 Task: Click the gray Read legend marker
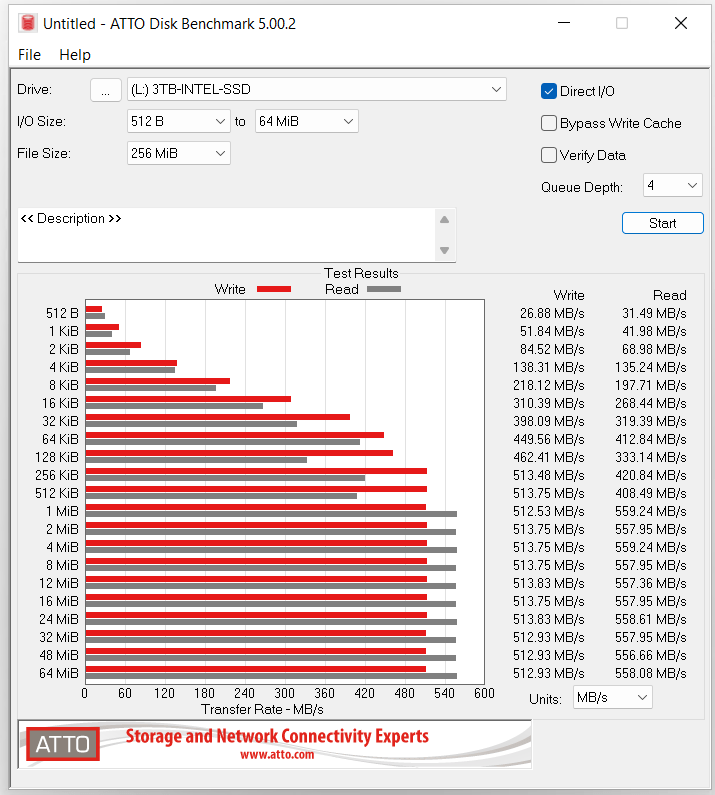pyautogui.click(x=383, y=289)
